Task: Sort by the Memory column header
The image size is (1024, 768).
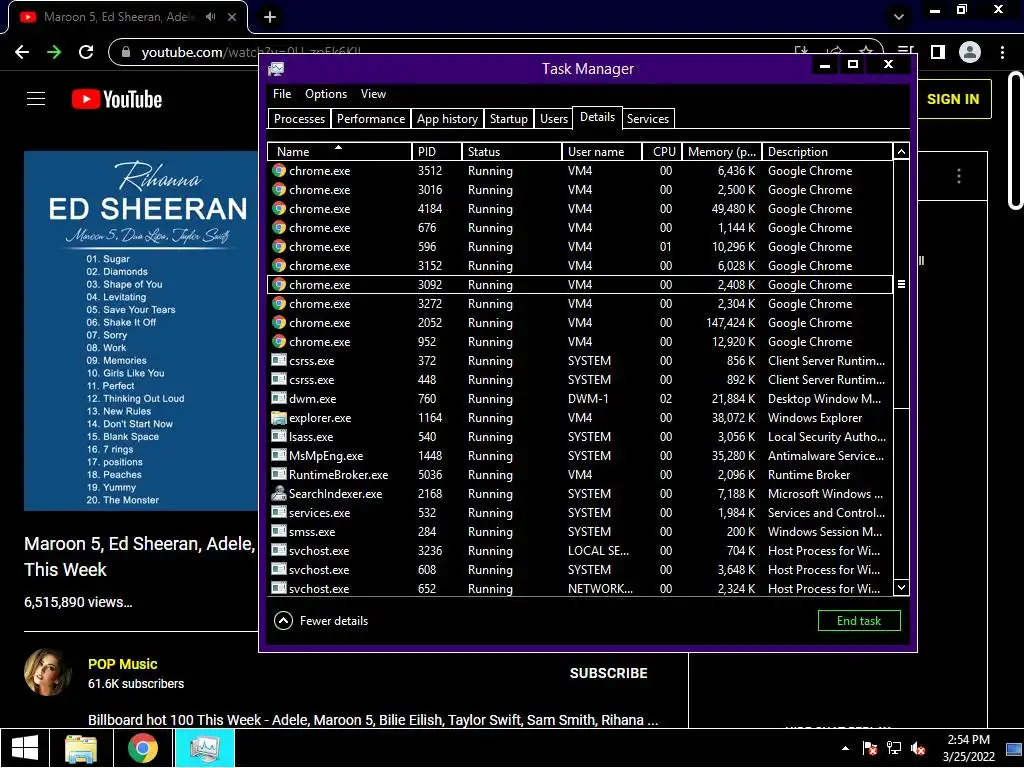Action: tap(722, 152)
